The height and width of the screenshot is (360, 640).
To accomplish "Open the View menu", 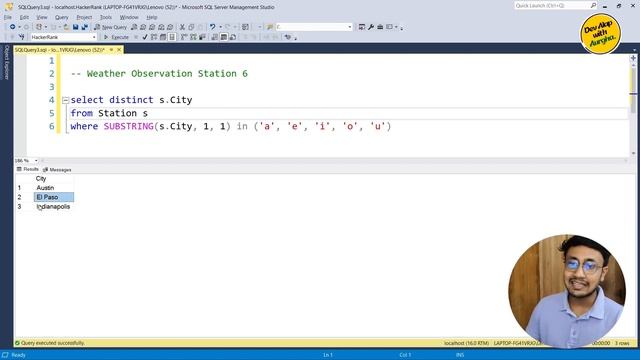I will pyautogui.click(x=42, y=17).
